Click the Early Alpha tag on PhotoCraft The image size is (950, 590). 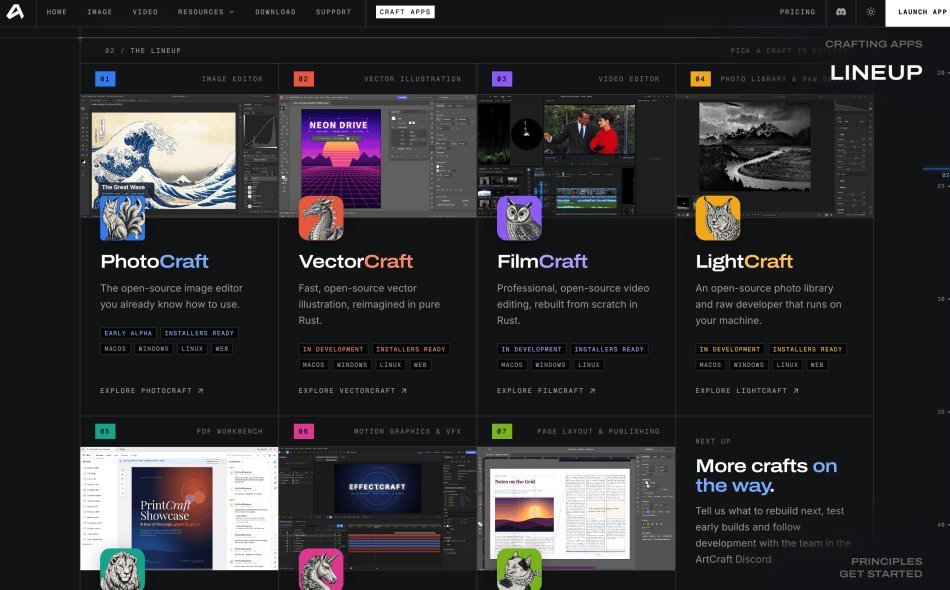(x=128, y=333)
